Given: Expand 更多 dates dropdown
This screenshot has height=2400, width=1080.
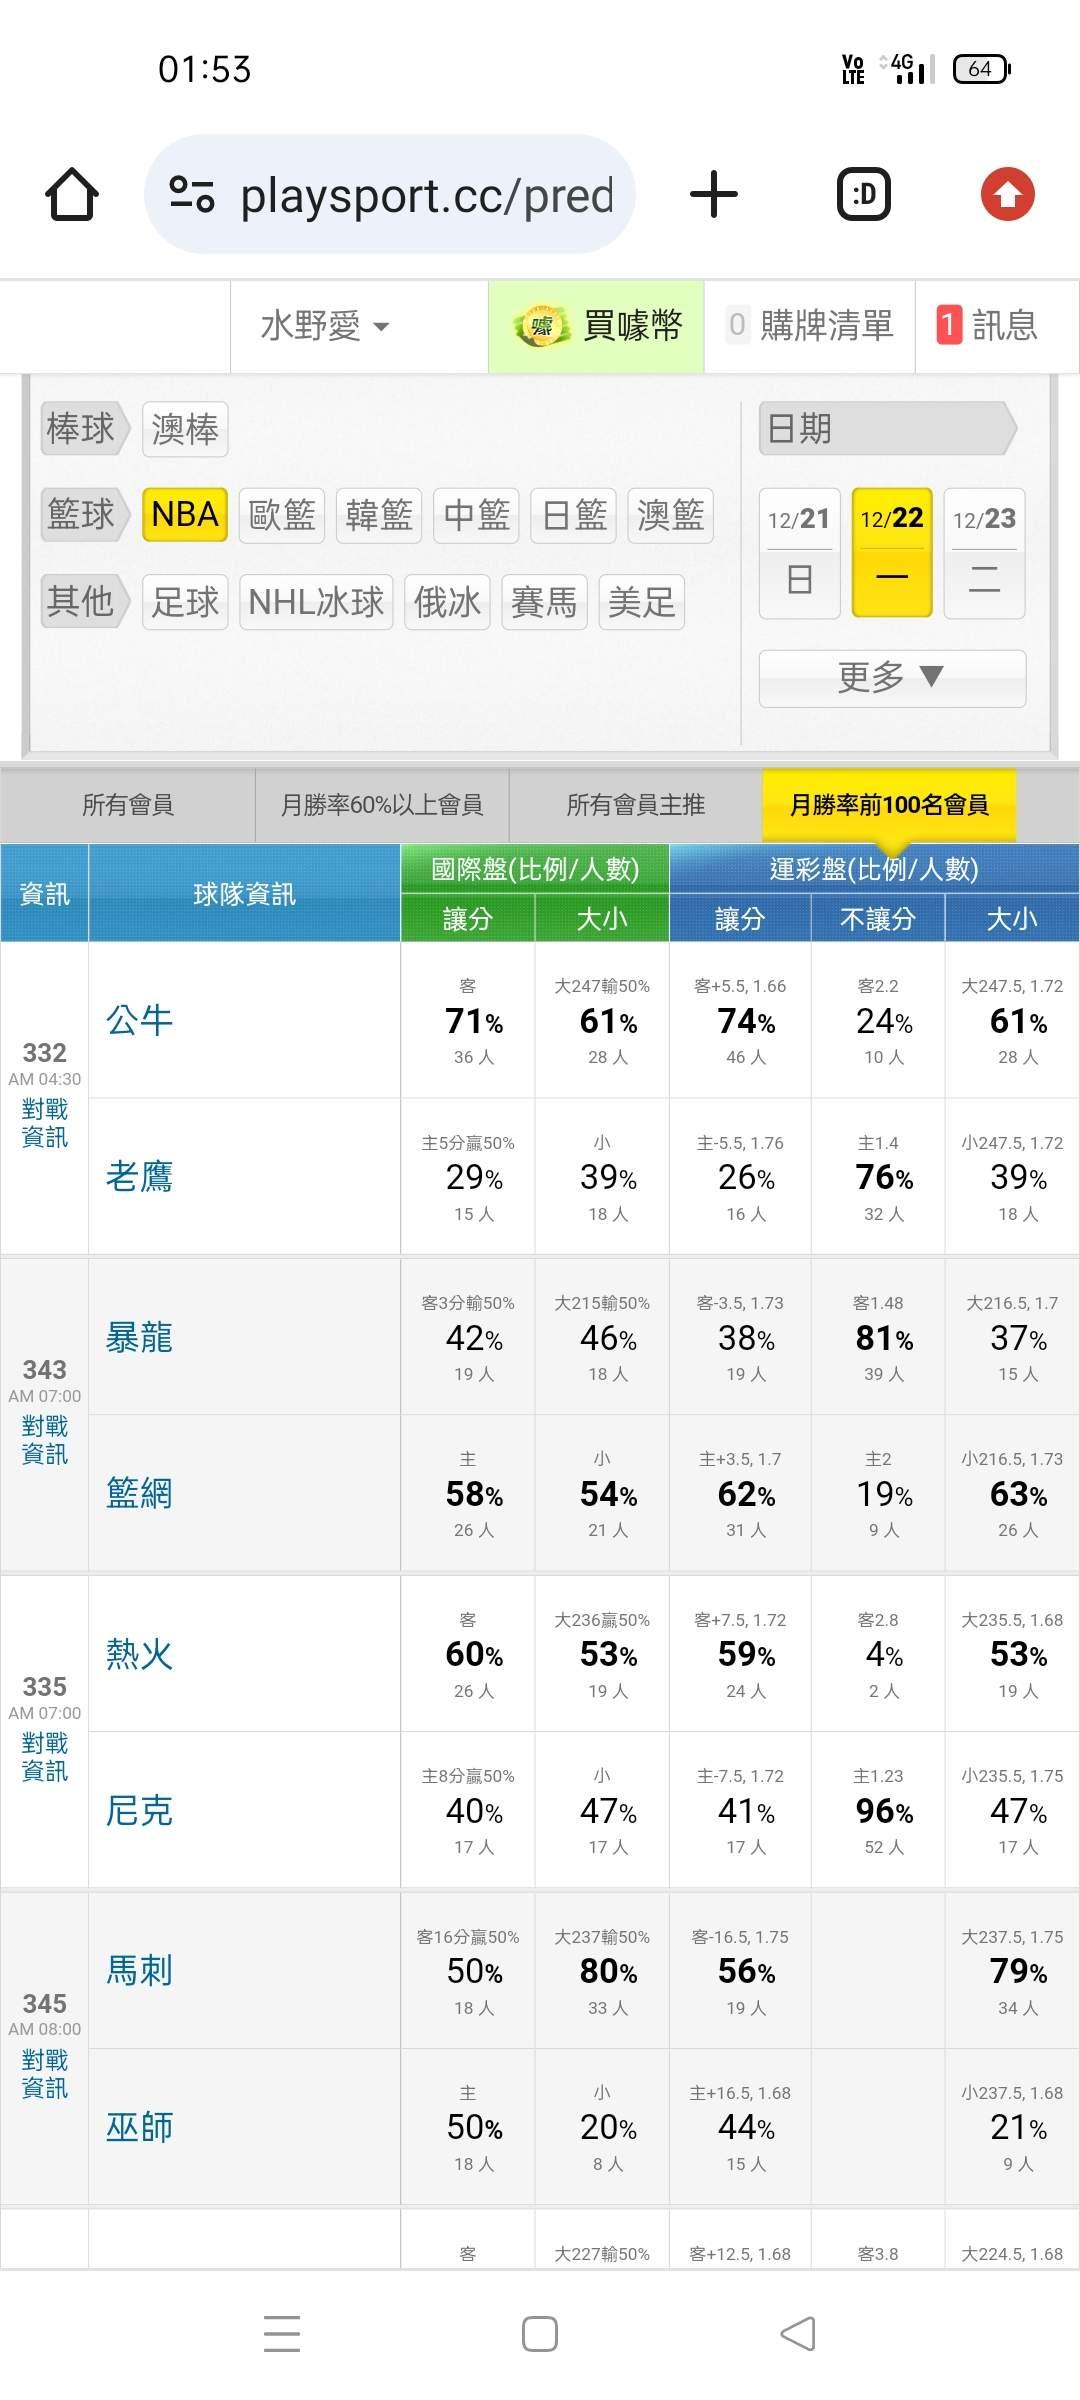Looking at the screenshot, I should coord(892,678).
